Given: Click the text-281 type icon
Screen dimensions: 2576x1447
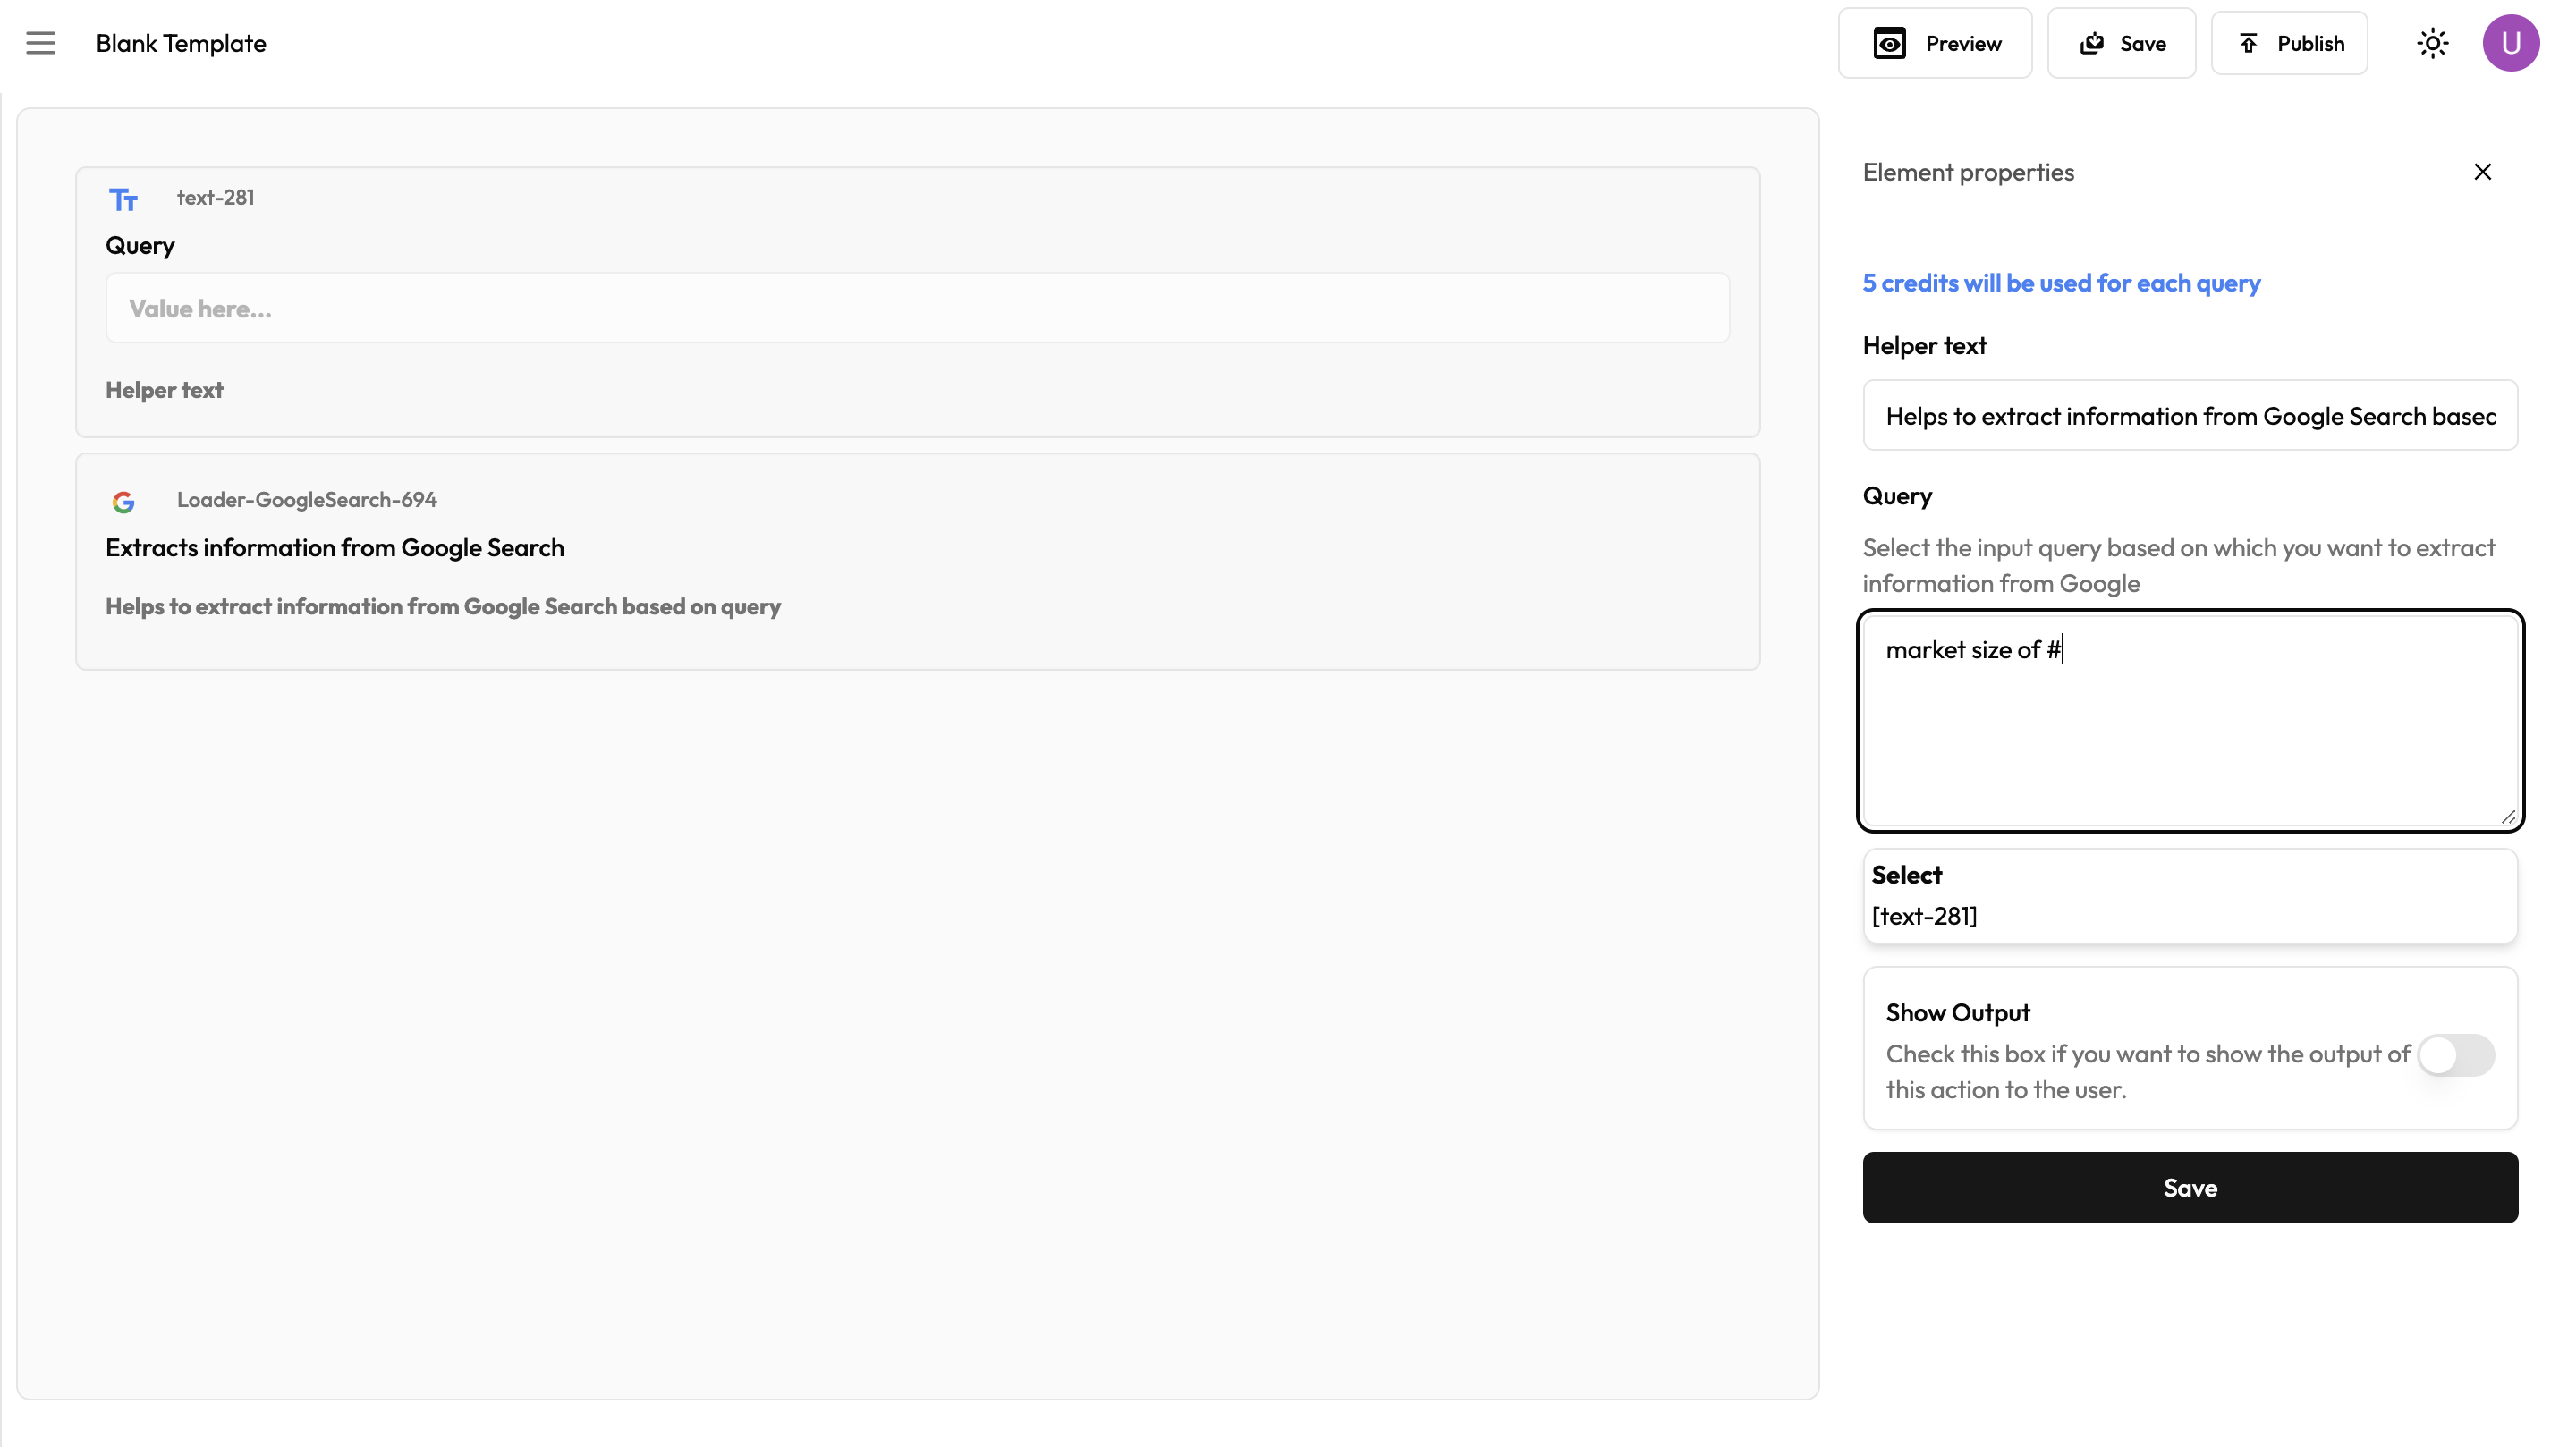Looking at the screenshot, I should [123, 200].
